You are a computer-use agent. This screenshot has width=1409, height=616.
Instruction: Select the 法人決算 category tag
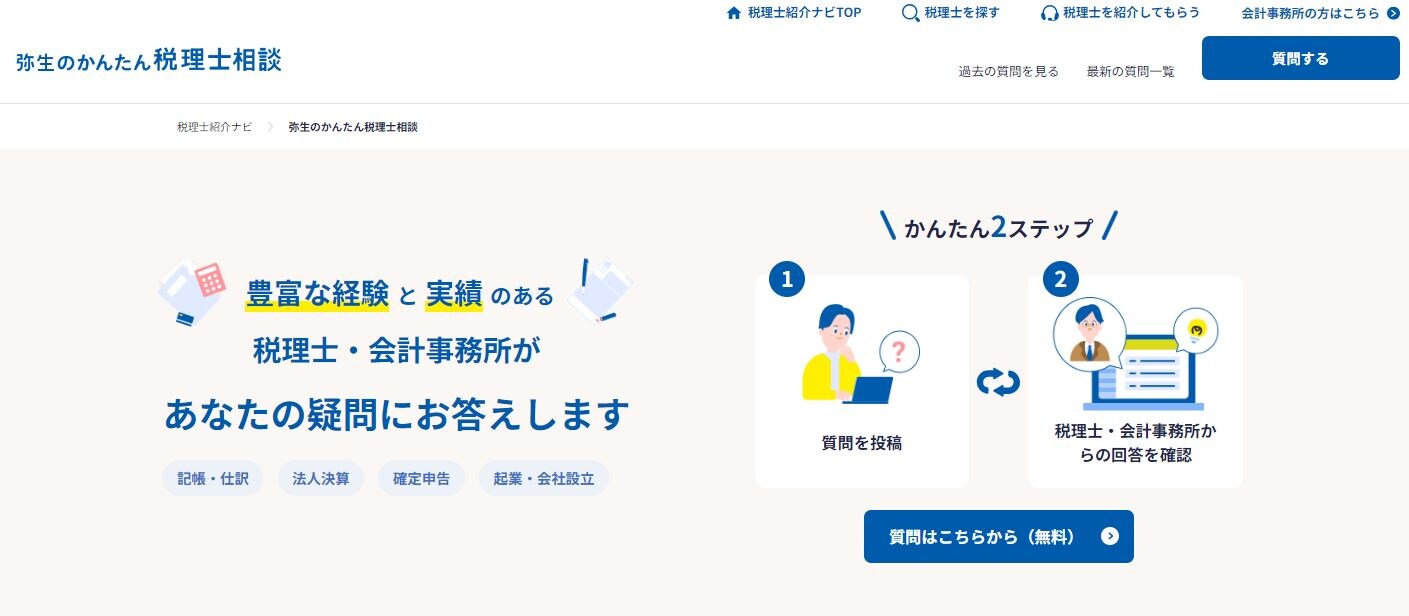coord(321,478)
